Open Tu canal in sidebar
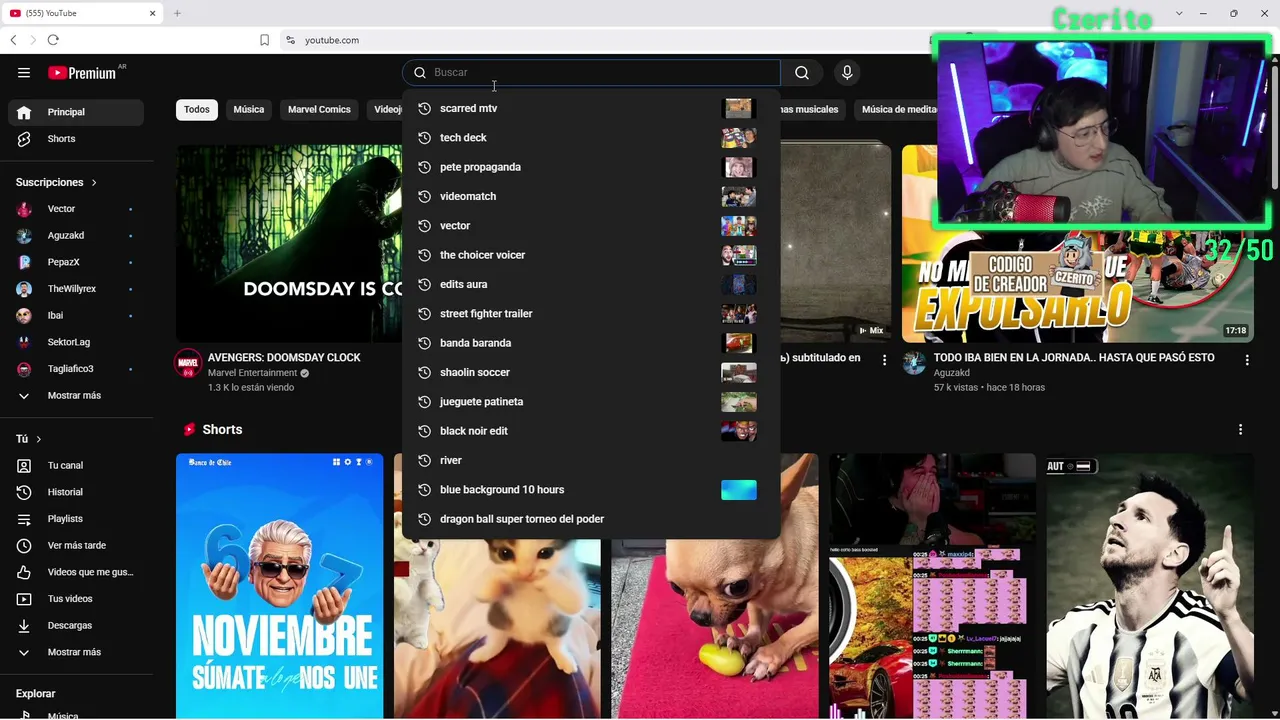This screenshot has width=1280, height=720. (x=76, y=465)
